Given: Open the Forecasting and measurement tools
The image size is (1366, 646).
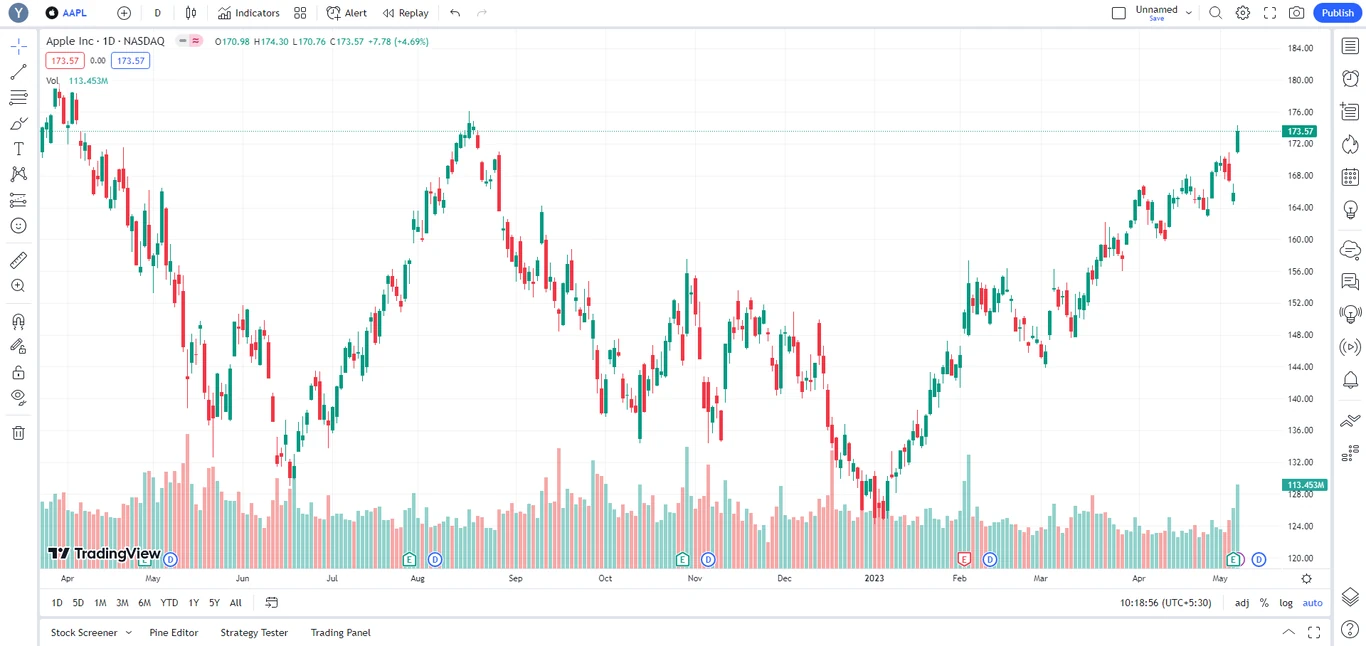Looking at the screenshot, I should 18,200.
